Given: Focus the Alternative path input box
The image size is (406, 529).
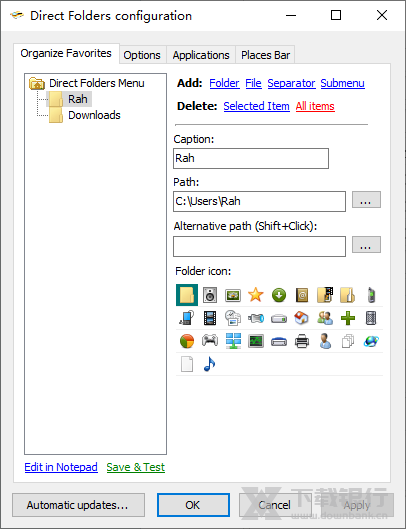Looking at the screenshot, I should 259,246.
